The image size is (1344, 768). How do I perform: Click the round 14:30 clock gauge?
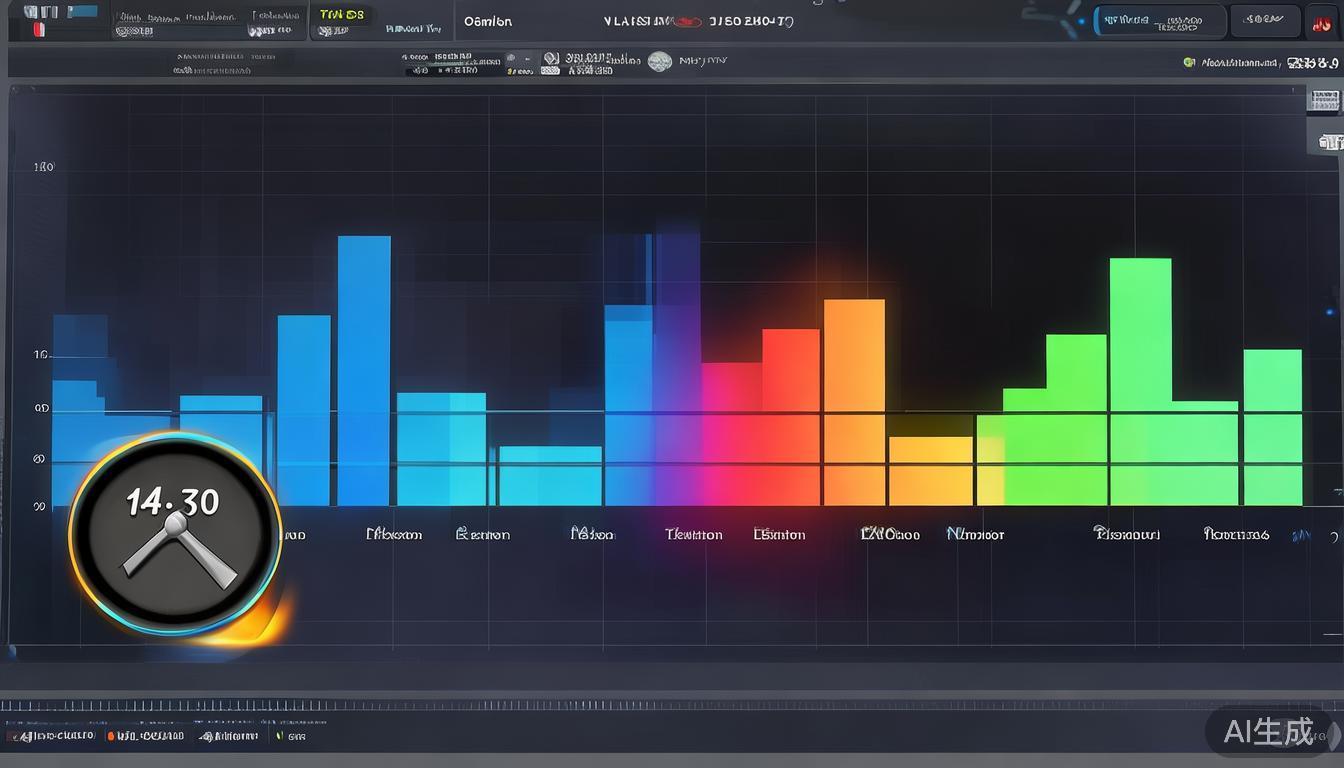175,534
